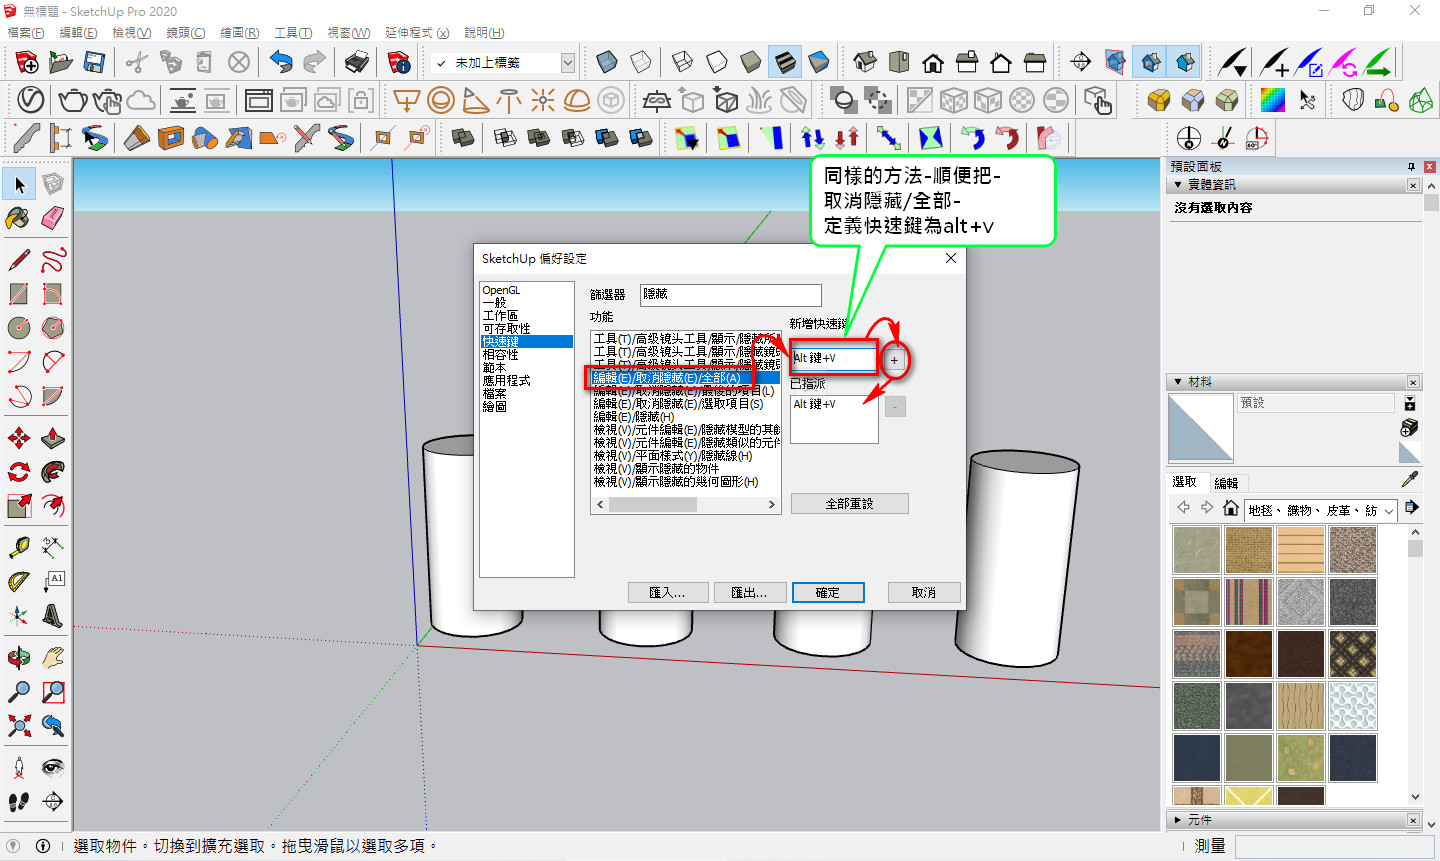This screenshot has width=1440, height=861.
Task: Open the 未加上標籤 tag dropdown
Action: (568, 63)
